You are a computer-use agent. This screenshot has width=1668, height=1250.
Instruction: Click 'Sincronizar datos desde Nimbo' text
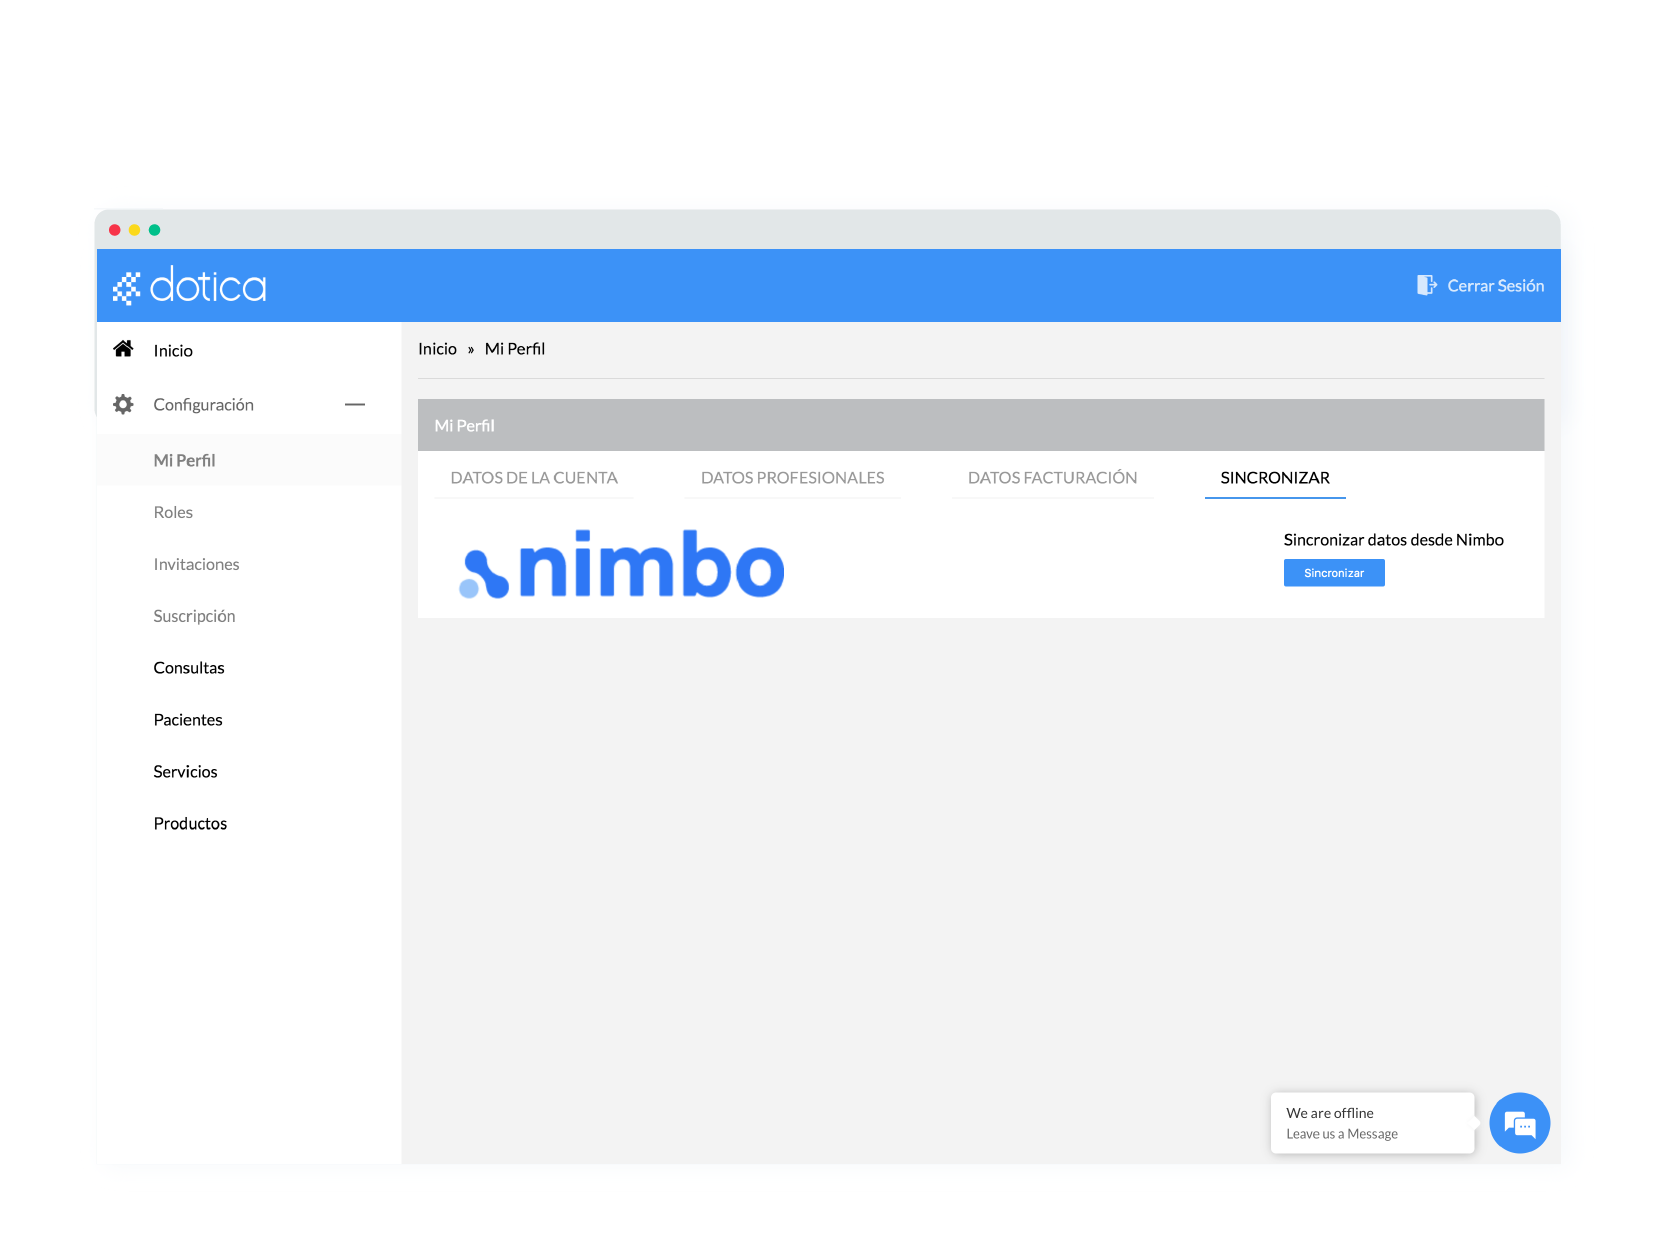pyautogui.click(x=1393, y=540)
